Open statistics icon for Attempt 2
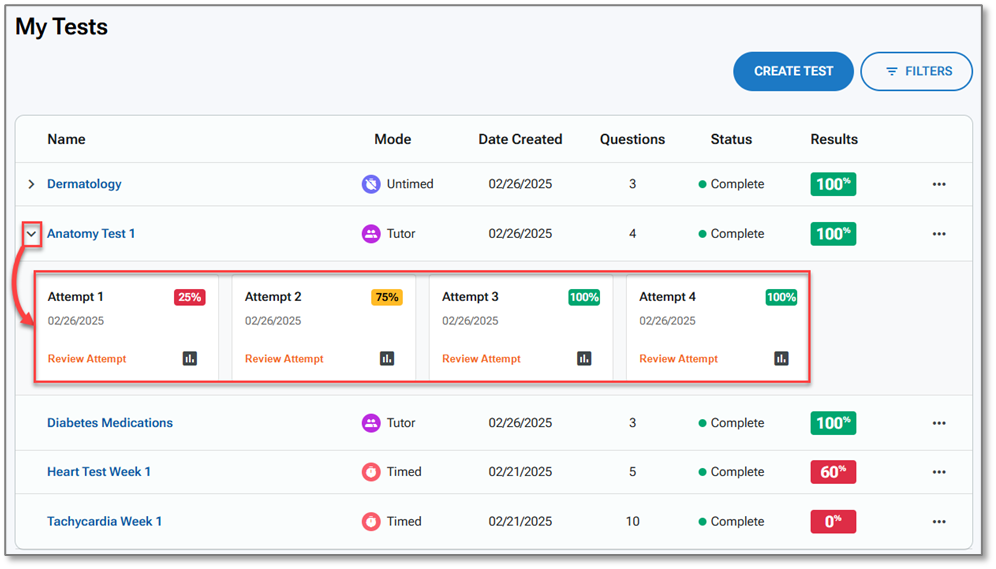 (387, 358)
